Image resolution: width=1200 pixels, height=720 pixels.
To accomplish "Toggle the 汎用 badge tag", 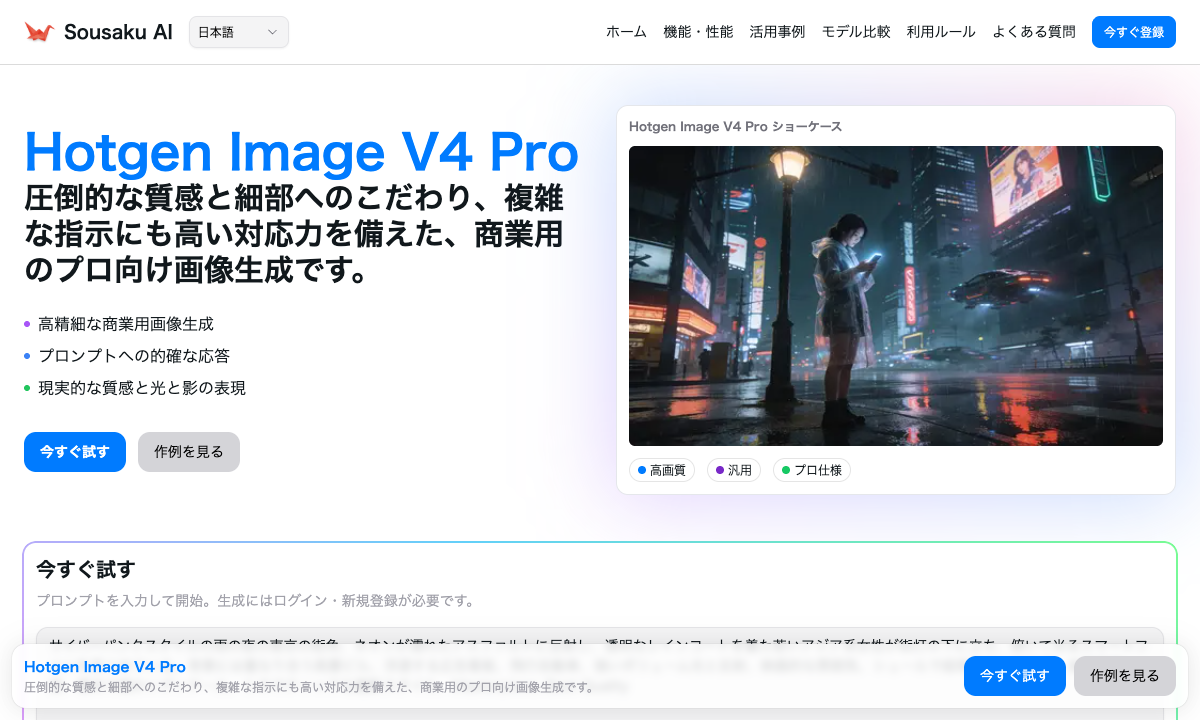I will pyautogui.click(x=734, y=470).
